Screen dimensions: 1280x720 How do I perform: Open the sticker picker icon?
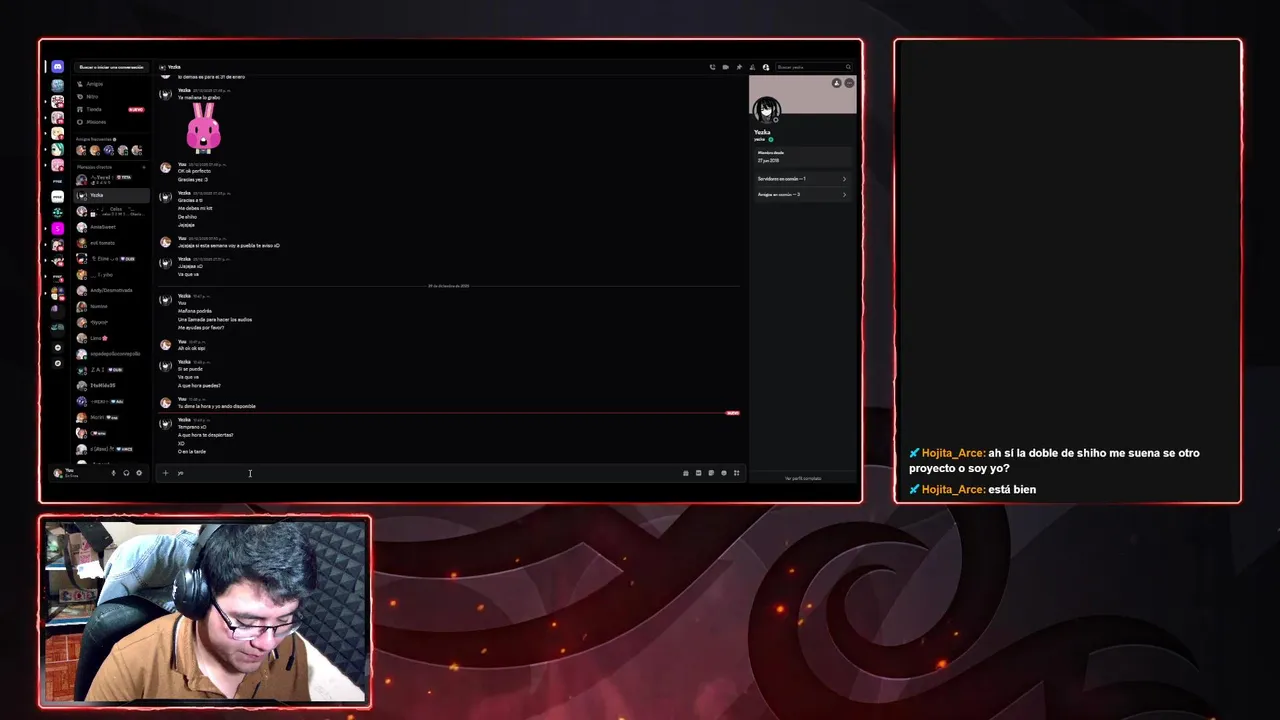[x=711, y=473]
